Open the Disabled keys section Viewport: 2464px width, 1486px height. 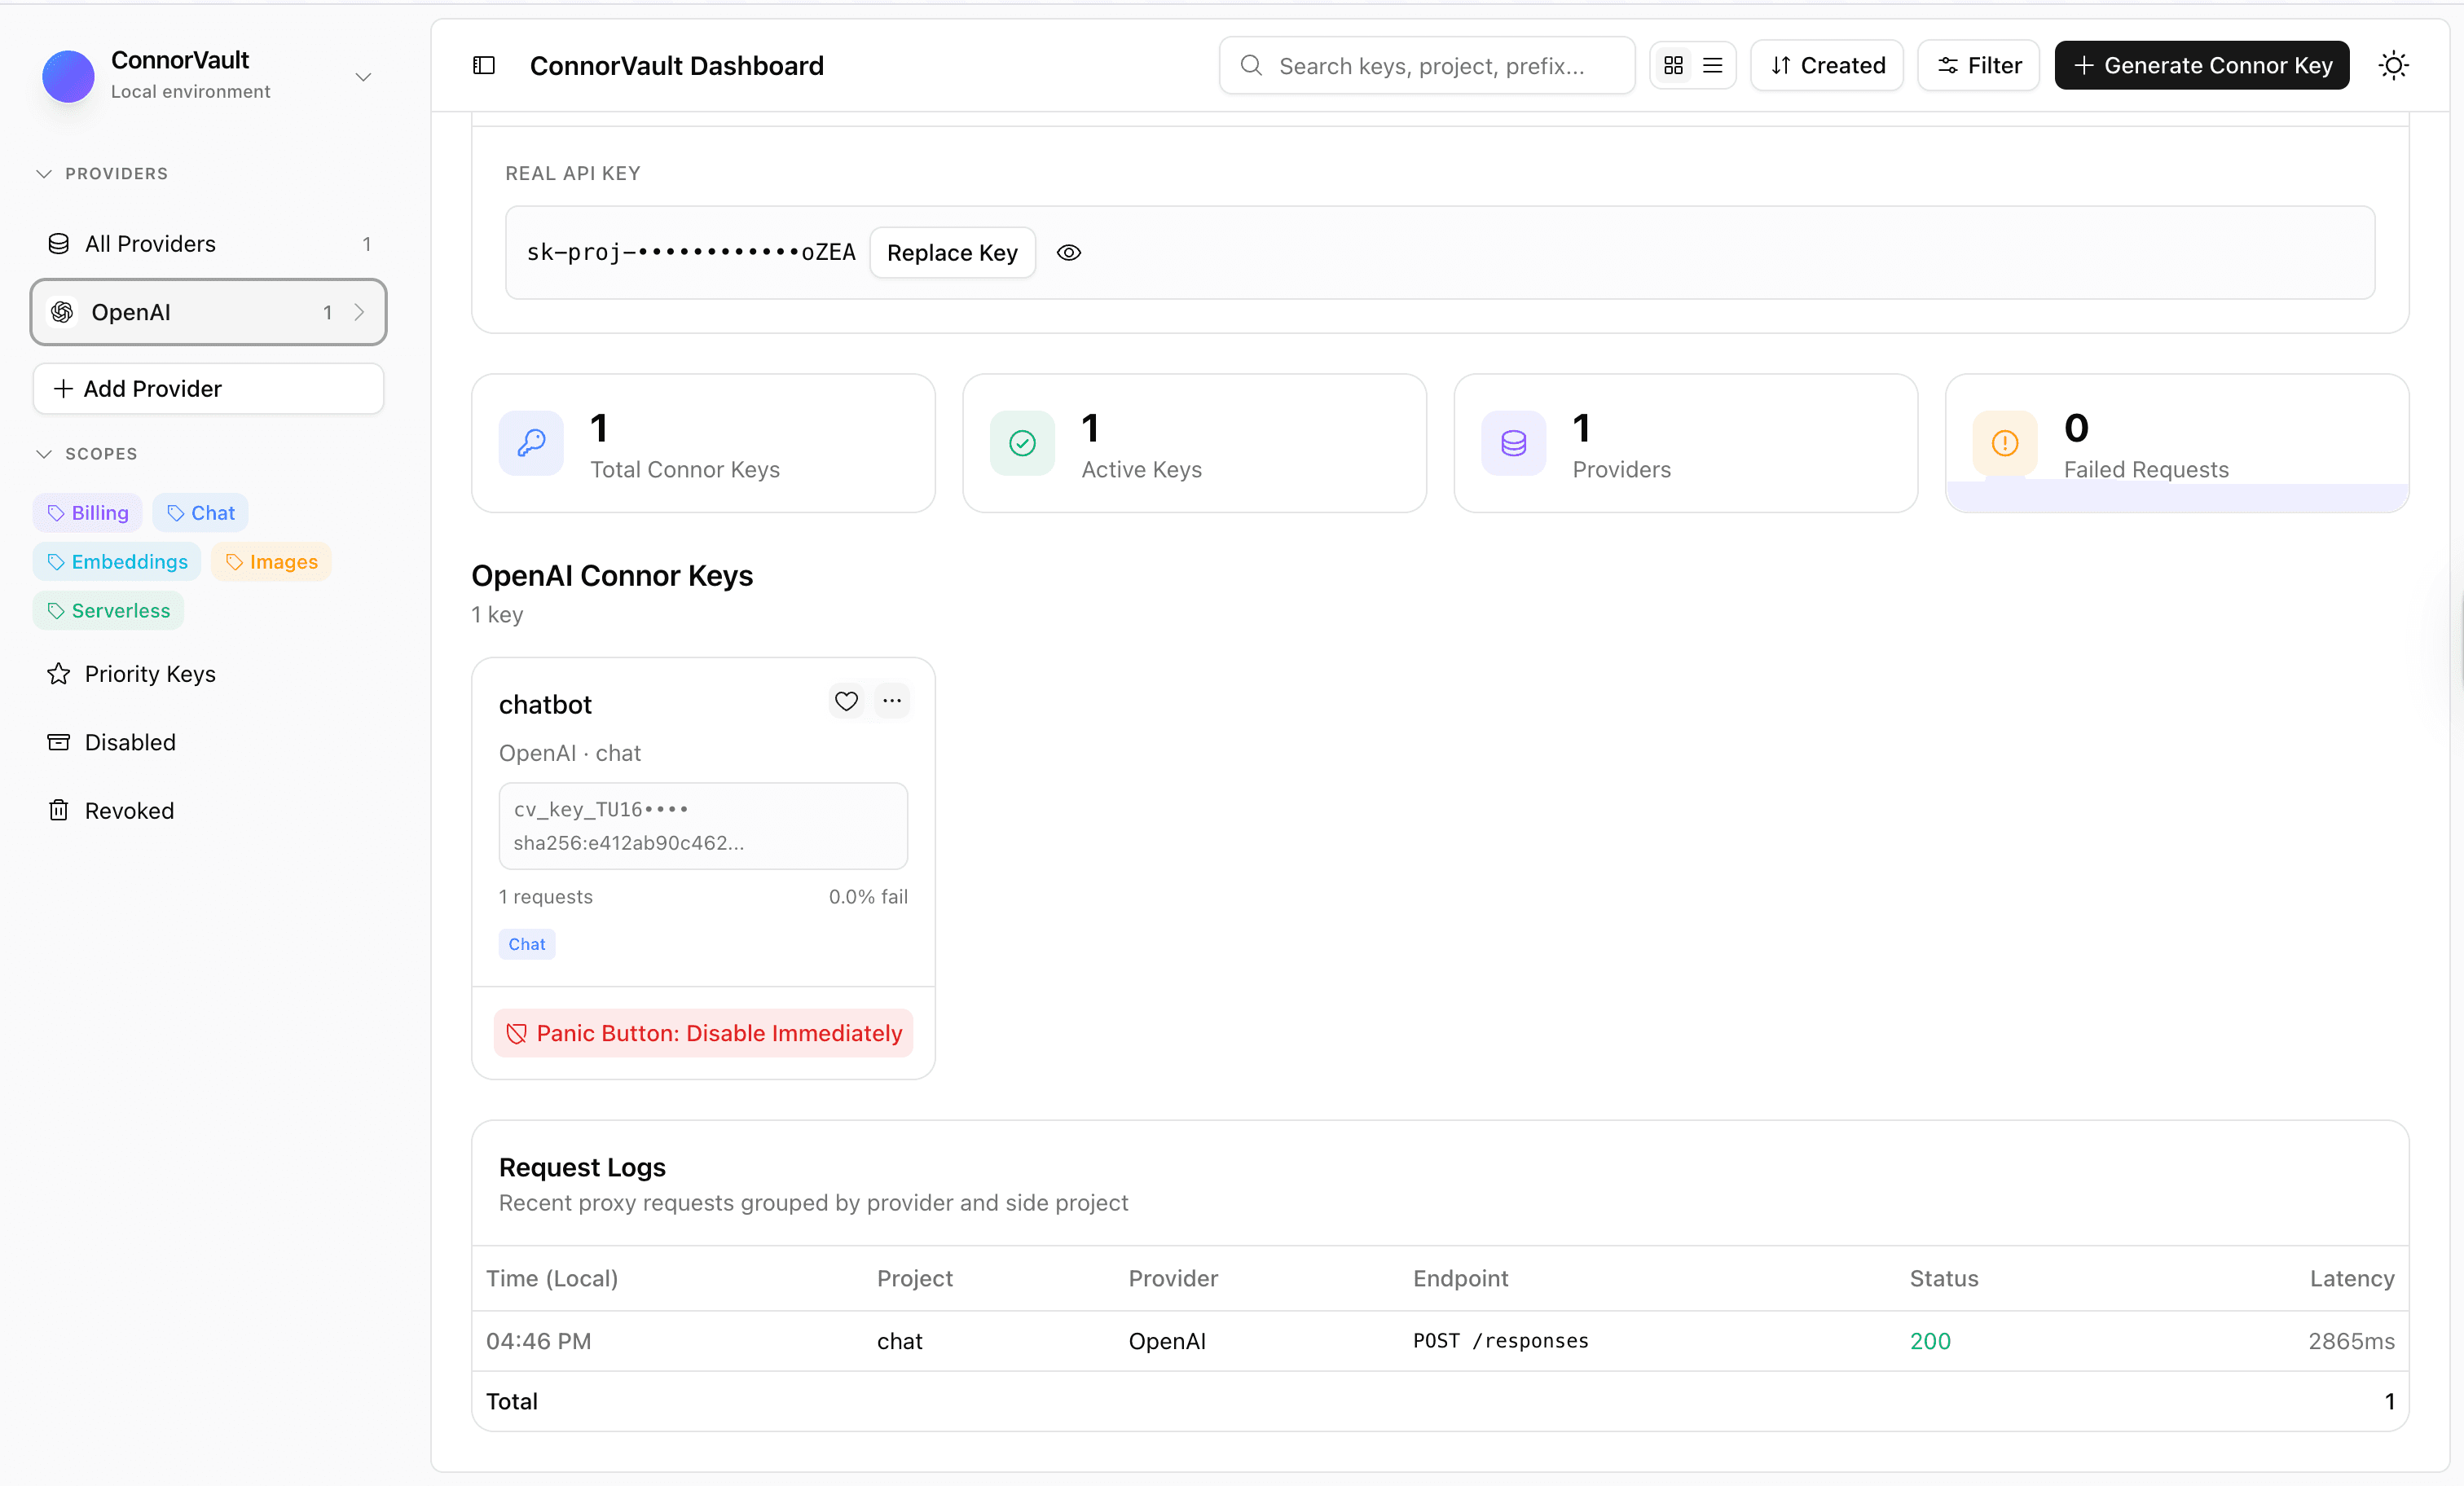(x=130, y=742)
